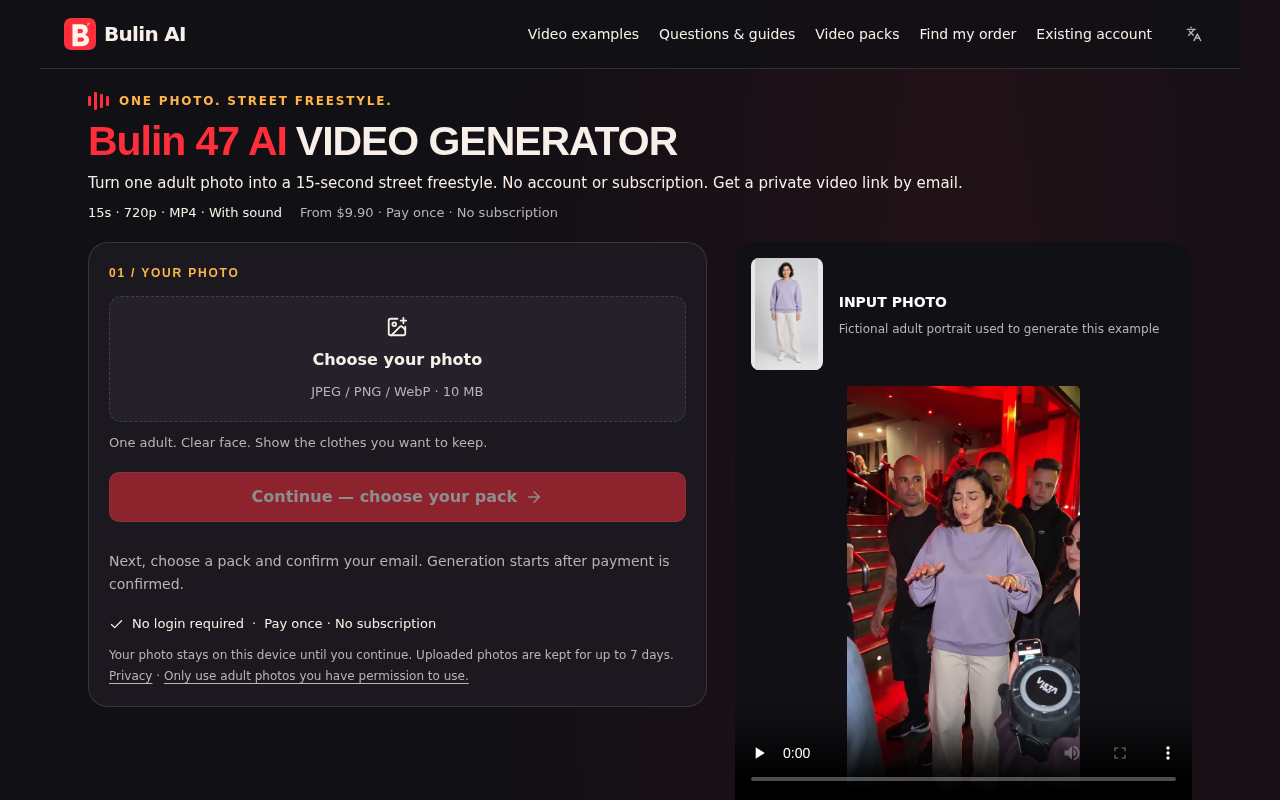Click the '01 / YOUR PHOTO' label

(x=174, y=273)
